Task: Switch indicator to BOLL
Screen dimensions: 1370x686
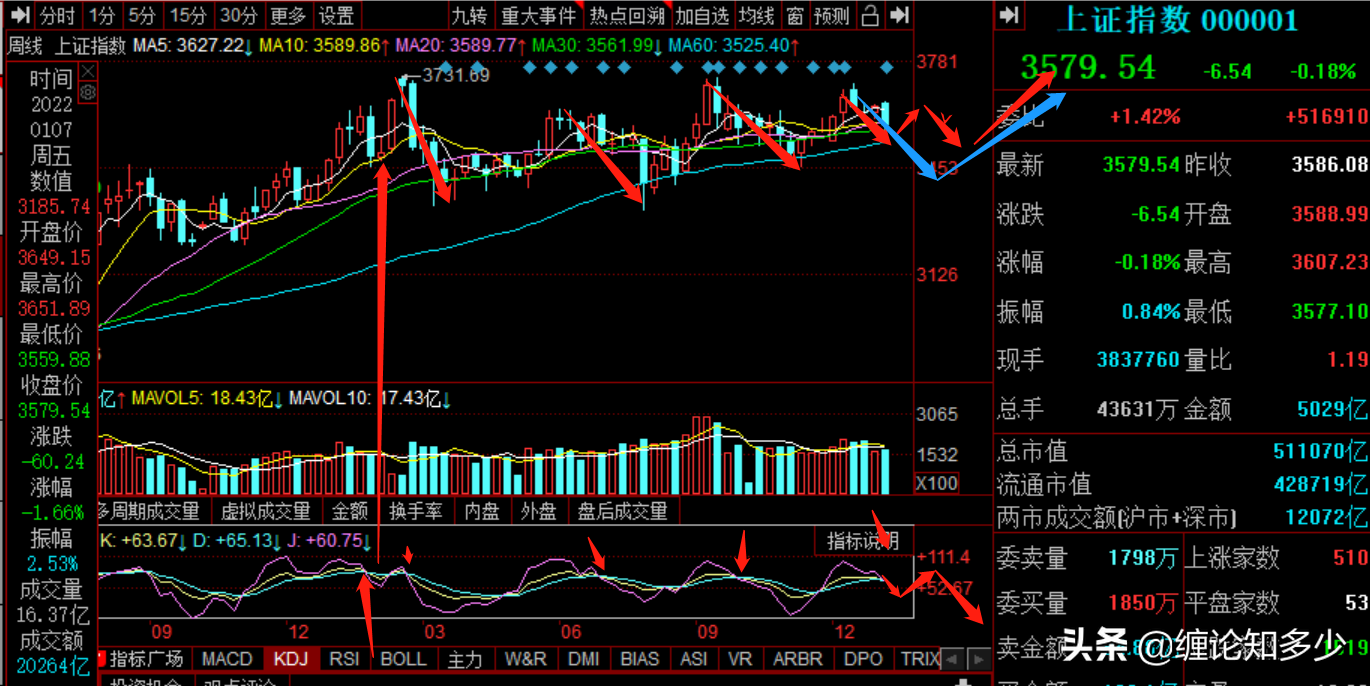Action: pos(403,659)
